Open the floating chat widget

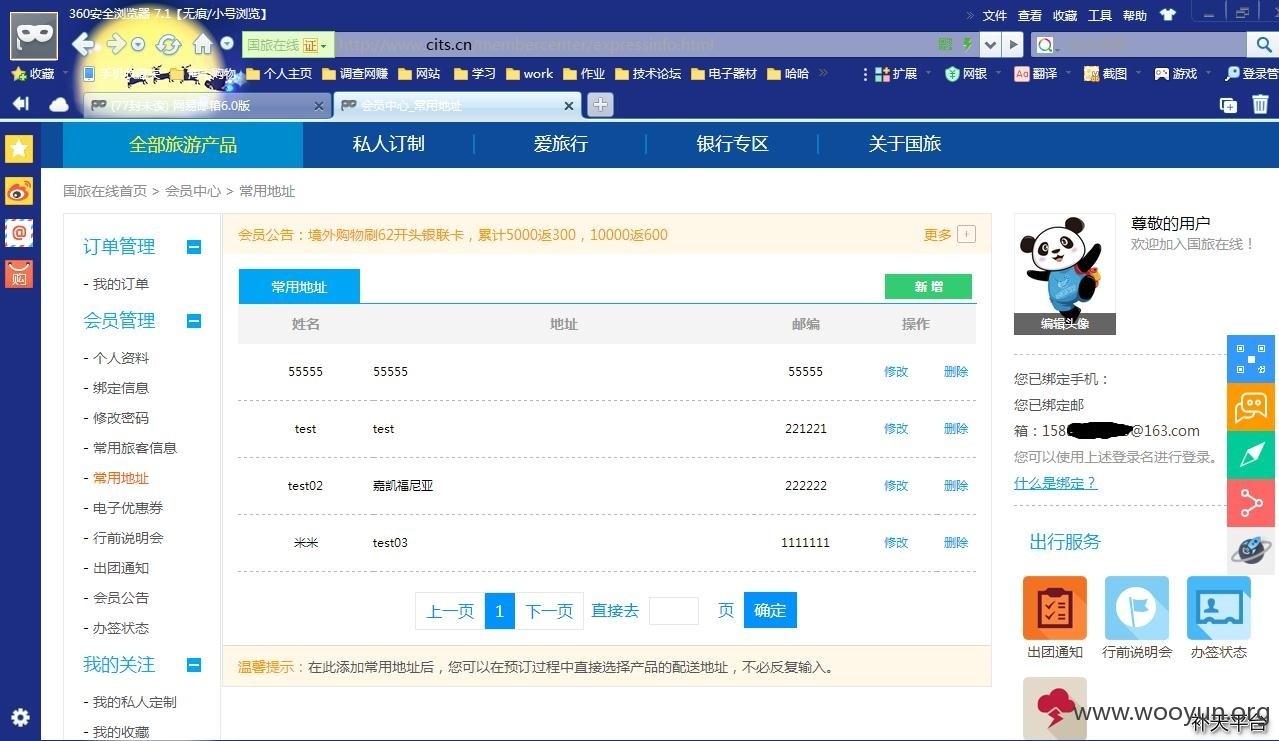pos(1251,407)
